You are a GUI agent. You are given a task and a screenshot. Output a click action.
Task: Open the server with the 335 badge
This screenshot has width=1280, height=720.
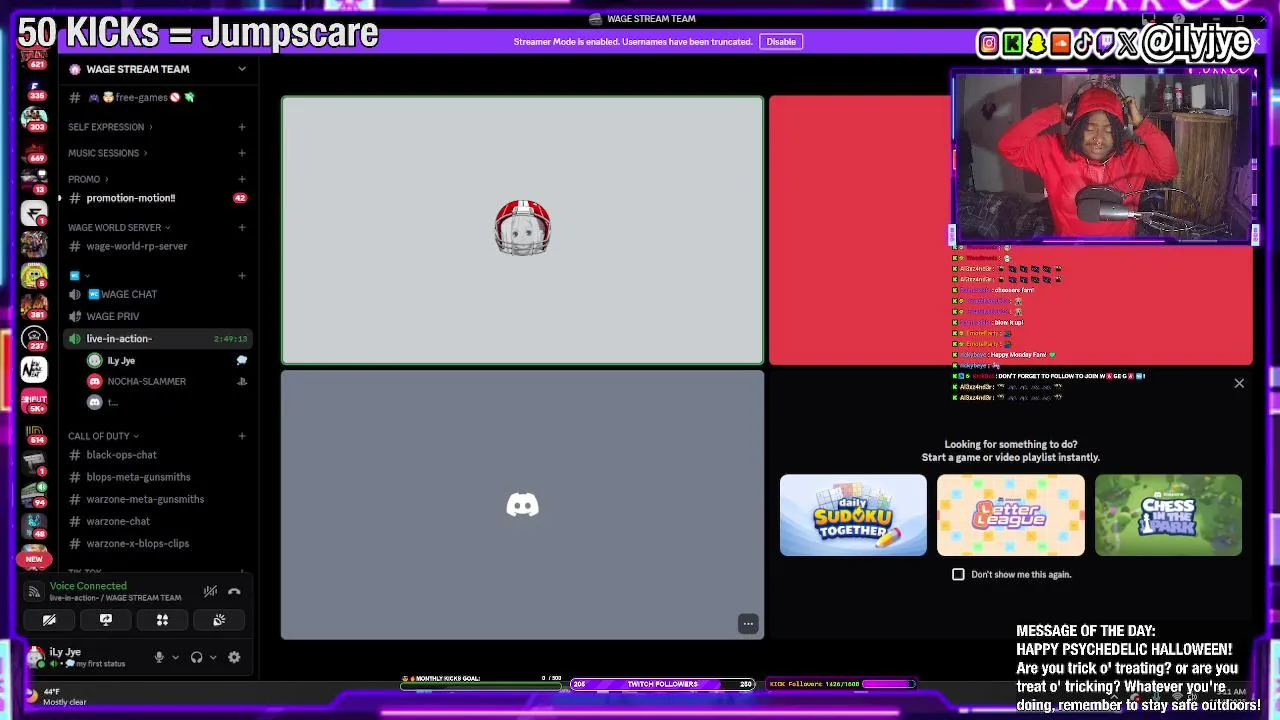point(34,88)
